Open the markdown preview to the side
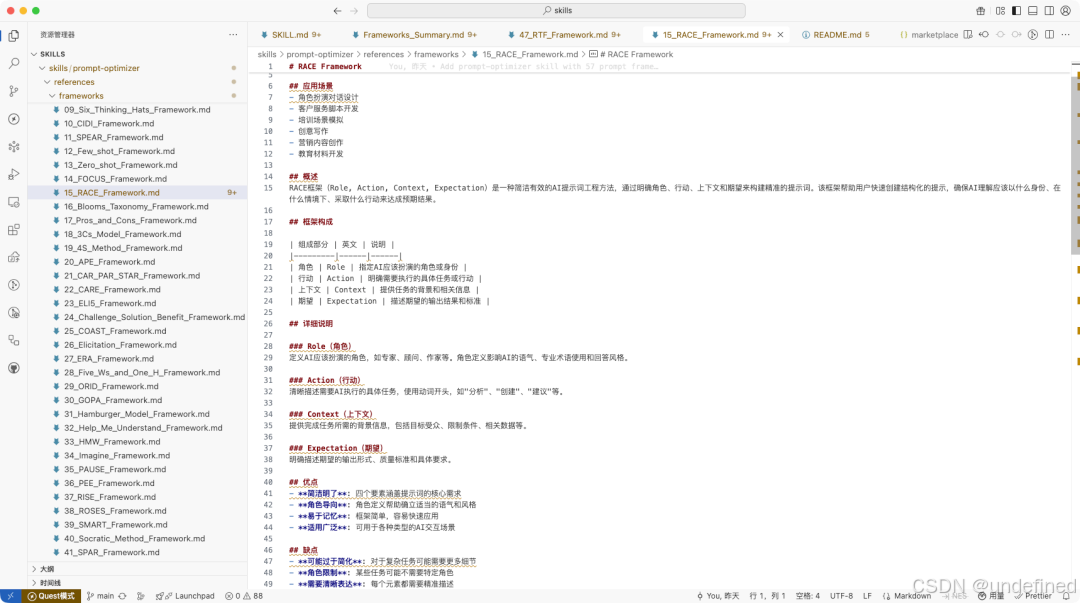Viewport: 1080px width, 603px height. pos(968,34)
